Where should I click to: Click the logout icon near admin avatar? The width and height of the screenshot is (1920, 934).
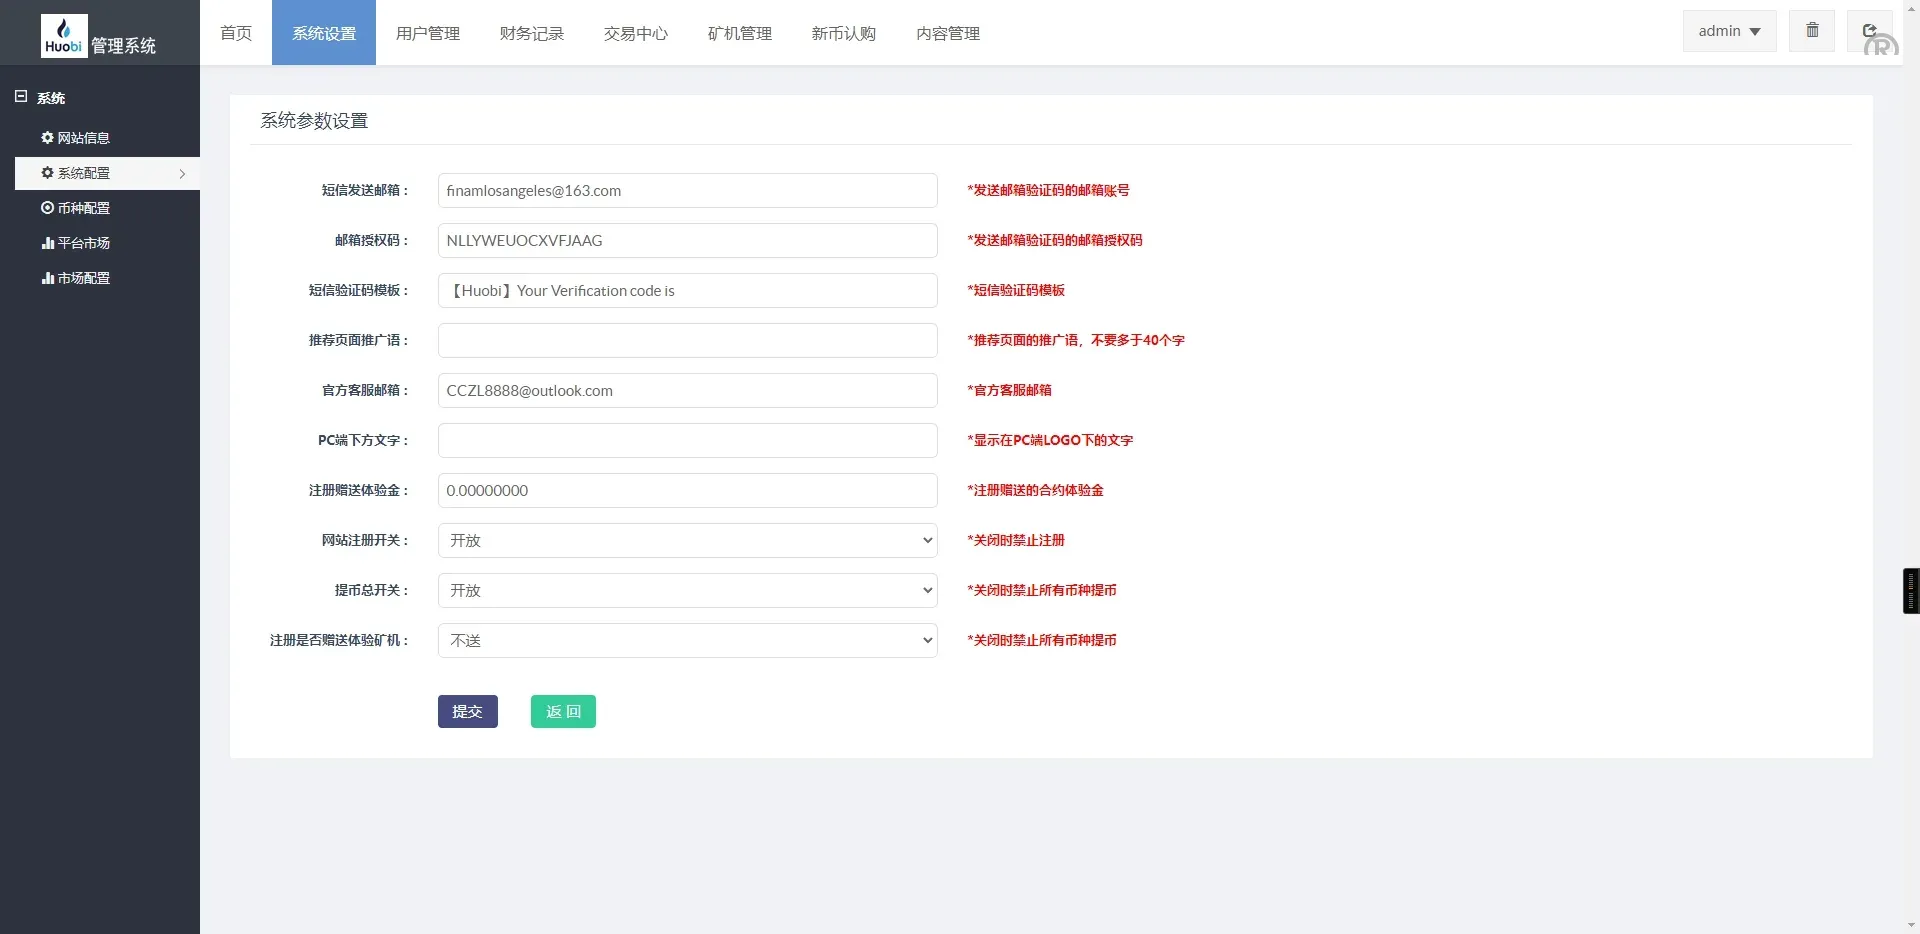[1869, 30]
